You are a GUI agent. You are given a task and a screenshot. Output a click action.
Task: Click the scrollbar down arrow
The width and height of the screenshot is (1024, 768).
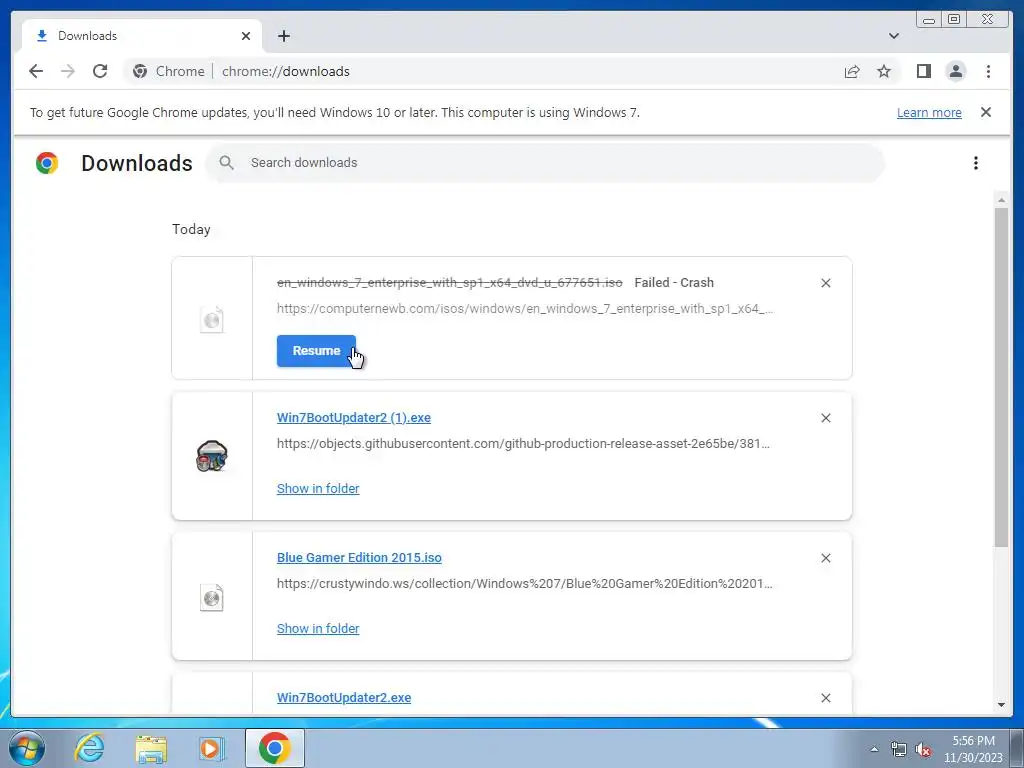point(1001,705)
